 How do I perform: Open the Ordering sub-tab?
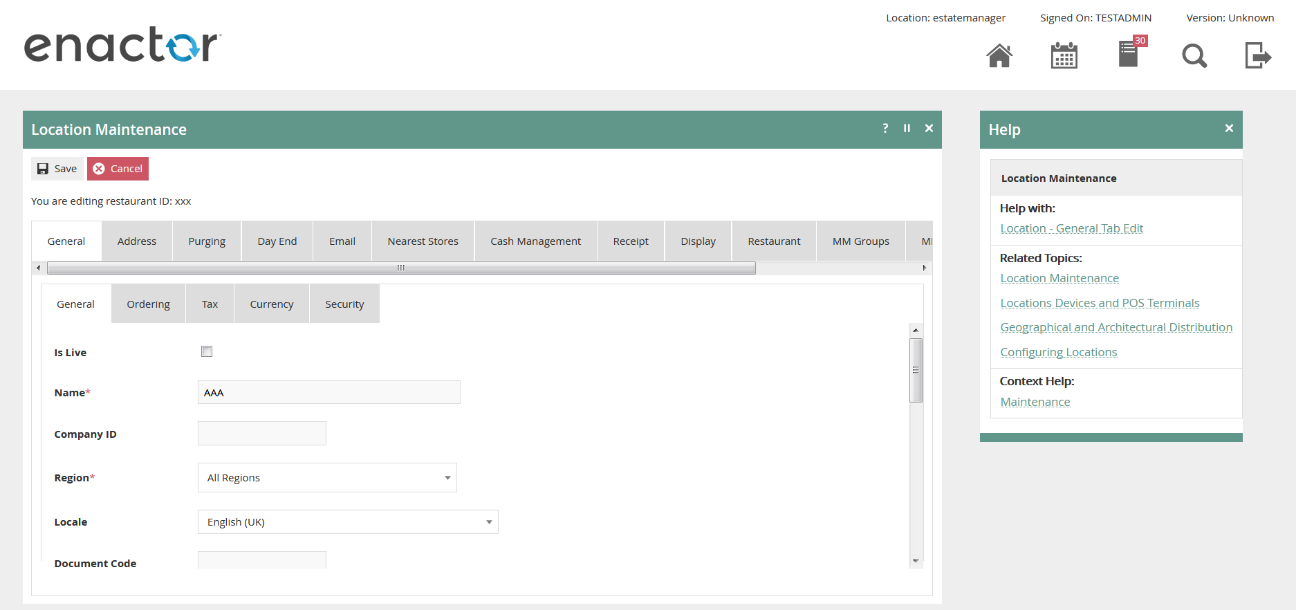[148, 304]
